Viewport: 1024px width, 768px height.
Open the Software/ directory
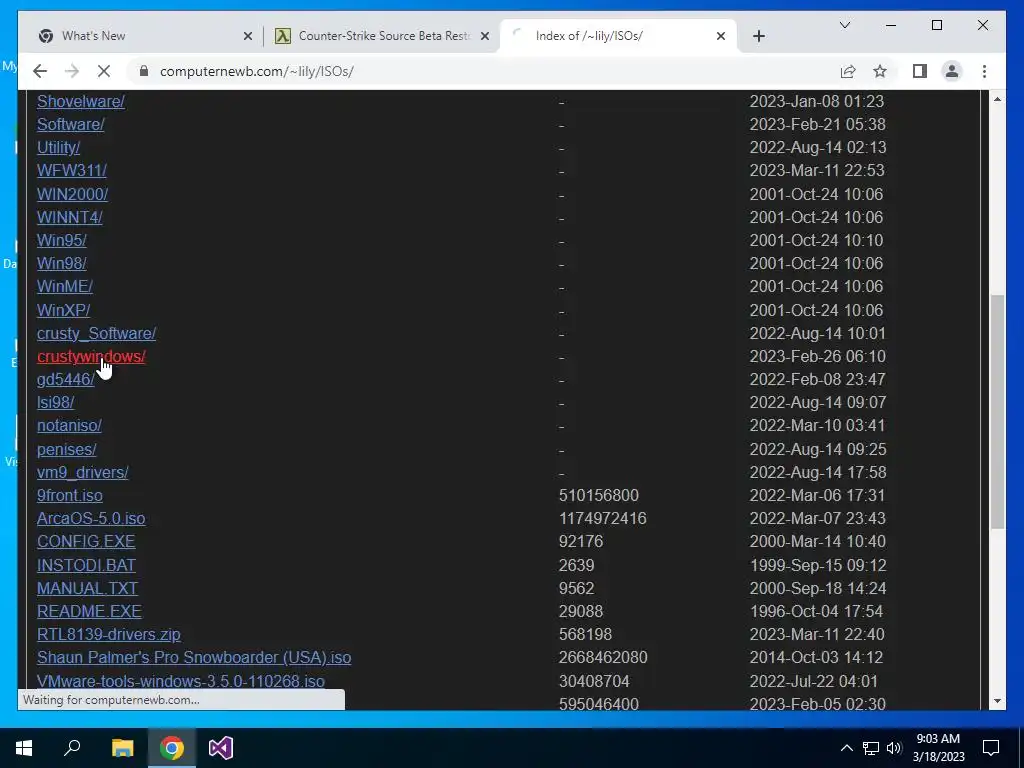71,124
